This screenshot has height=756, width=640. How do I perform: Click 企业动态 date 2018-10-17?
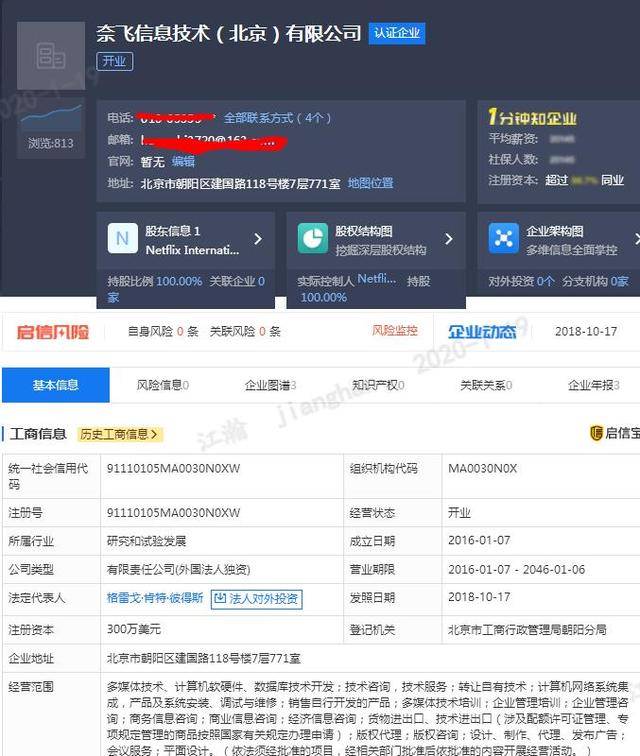(586, 332)
